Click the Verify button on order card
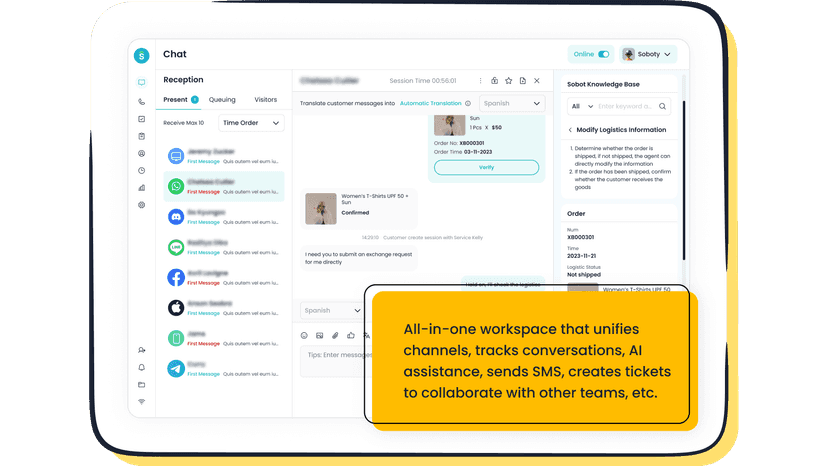Viewport: 828px width, 466px height. (x=486, y=167)
